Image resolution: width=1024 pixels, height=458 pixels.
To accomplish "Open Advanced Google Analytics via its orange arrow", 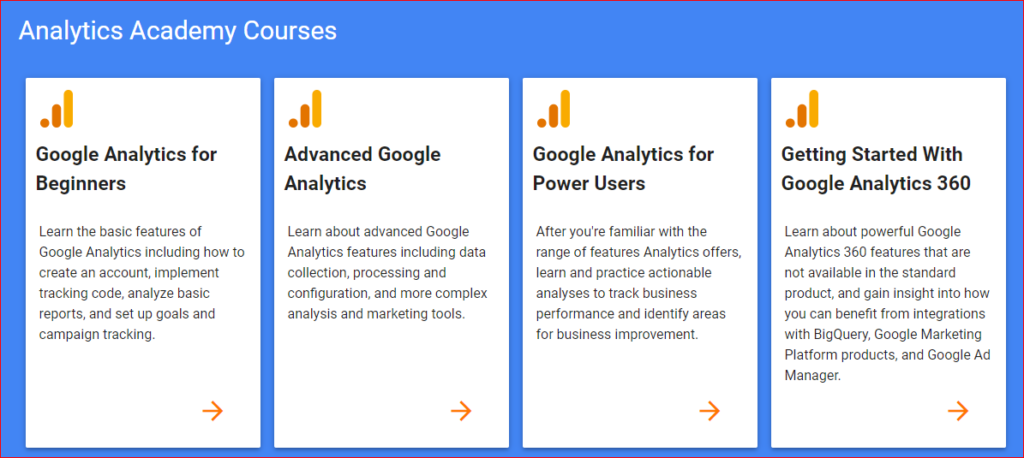I will pyautogui.click(x=461, y=411).
